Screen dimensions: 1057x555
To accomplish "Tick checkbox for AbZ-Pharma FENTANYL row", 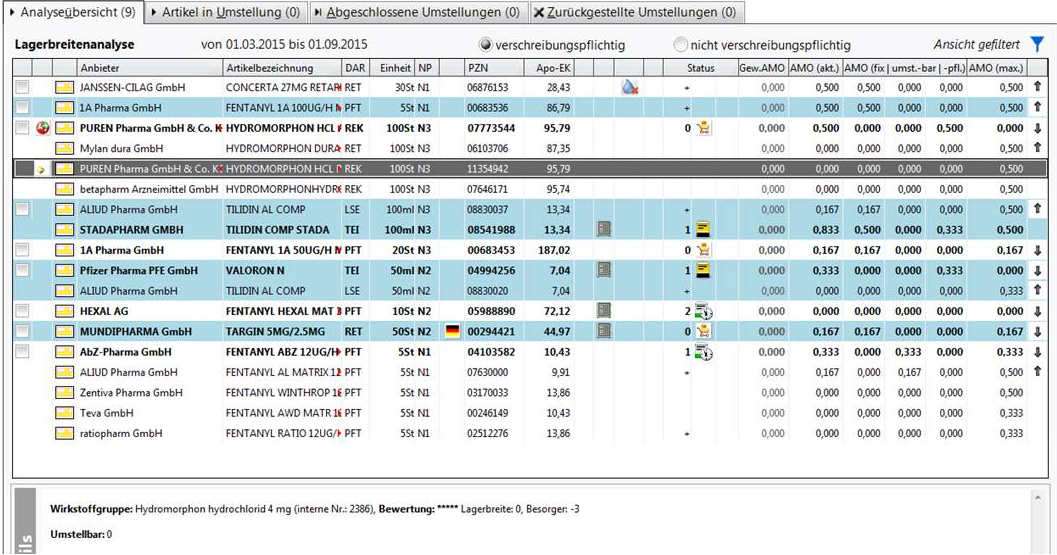I will pyautogui.click(x=22, y=351).
